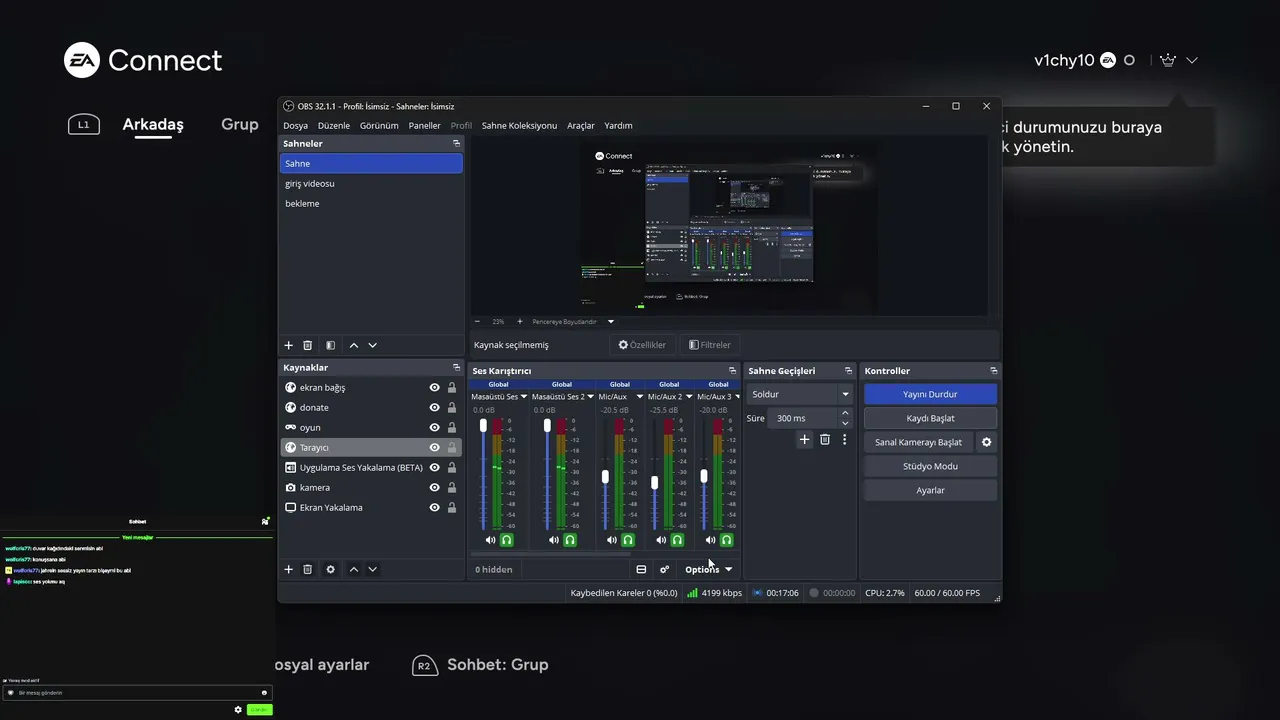
Task: Open chat settings gear in Sohbet panel
Action: 238,710
